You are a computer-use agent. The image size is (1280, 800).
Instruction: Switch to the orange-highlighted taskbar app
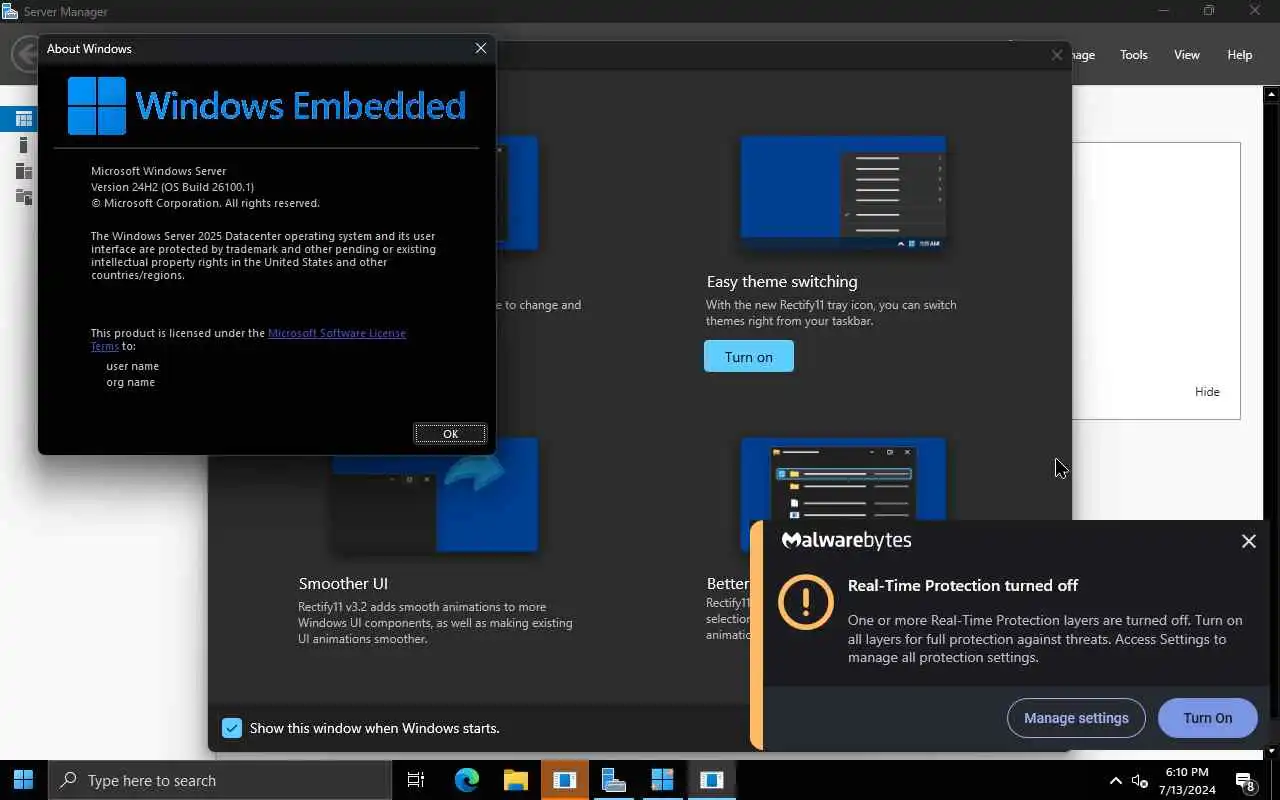point(564,780)
